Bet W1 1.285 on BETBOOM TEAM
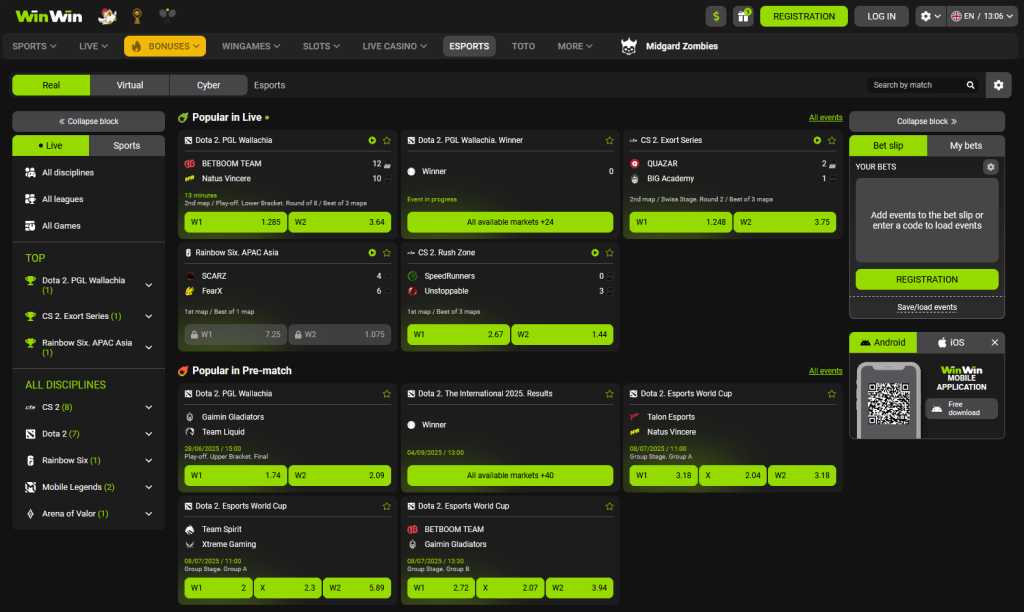This screenshot has width=1024, height=612. [235, 222]
